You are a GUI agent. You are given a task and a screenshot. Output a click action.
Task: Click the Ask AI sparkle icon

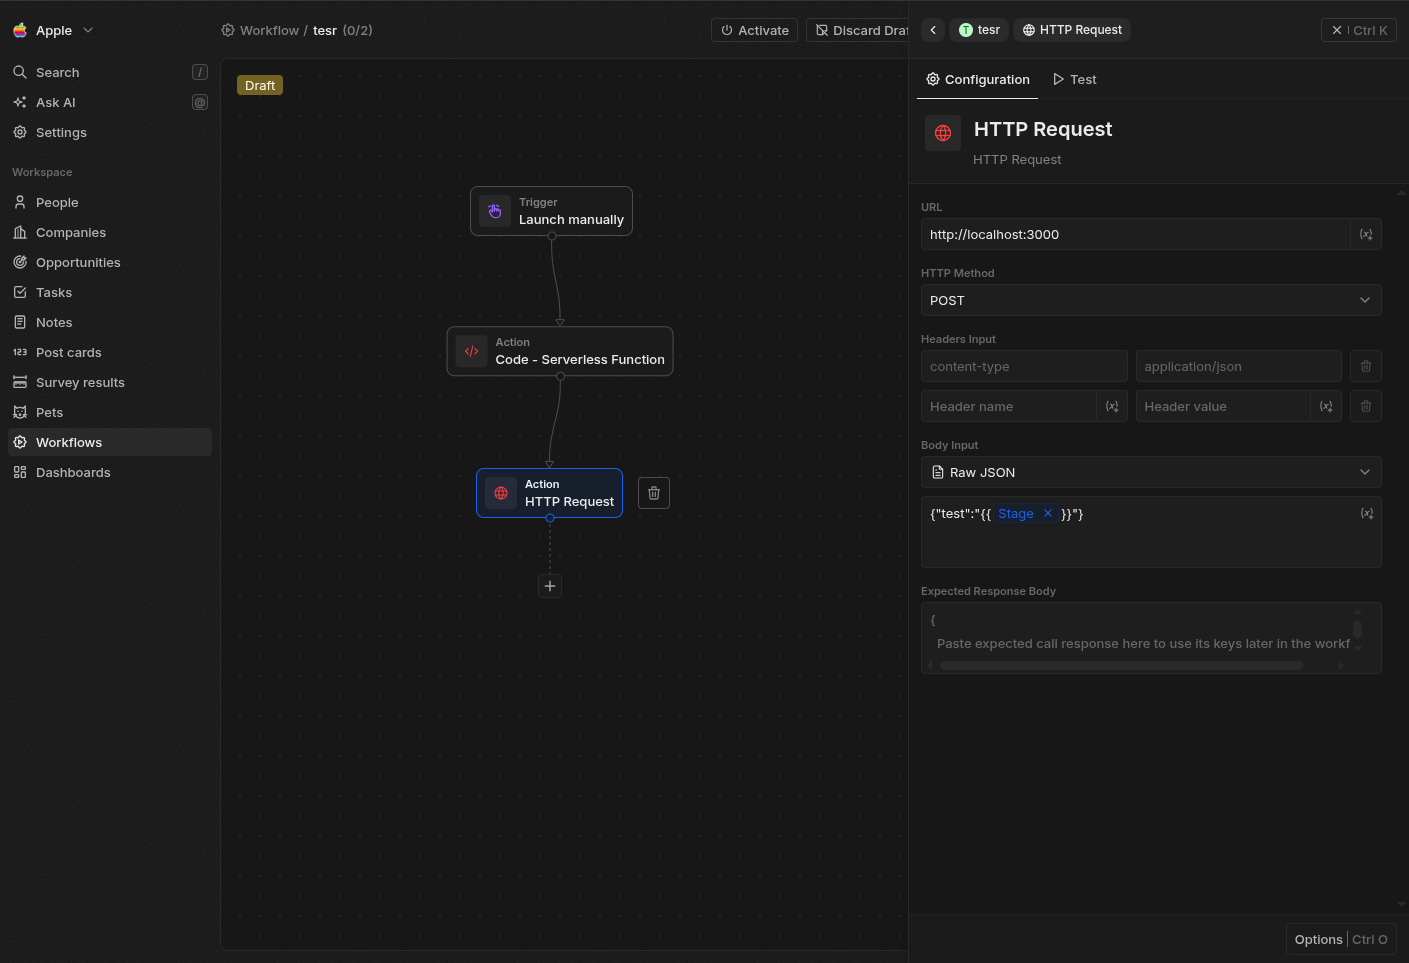[20, 102]
